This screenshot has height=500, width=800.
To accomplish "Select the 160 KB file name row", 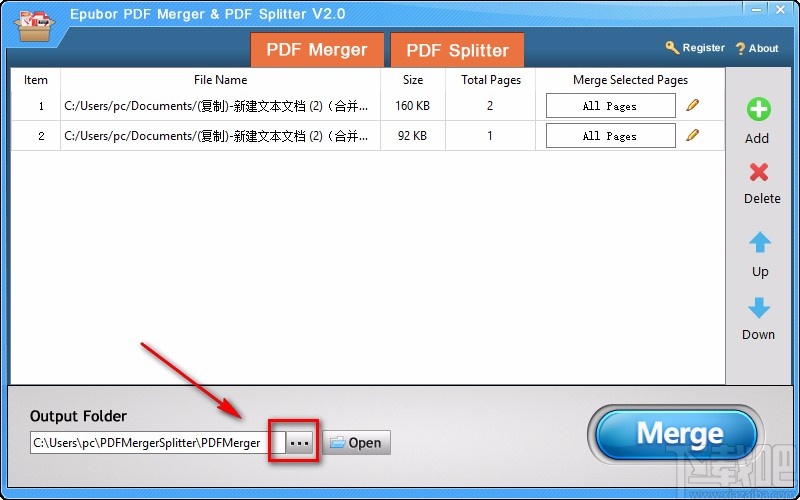I will coord(220,106).
